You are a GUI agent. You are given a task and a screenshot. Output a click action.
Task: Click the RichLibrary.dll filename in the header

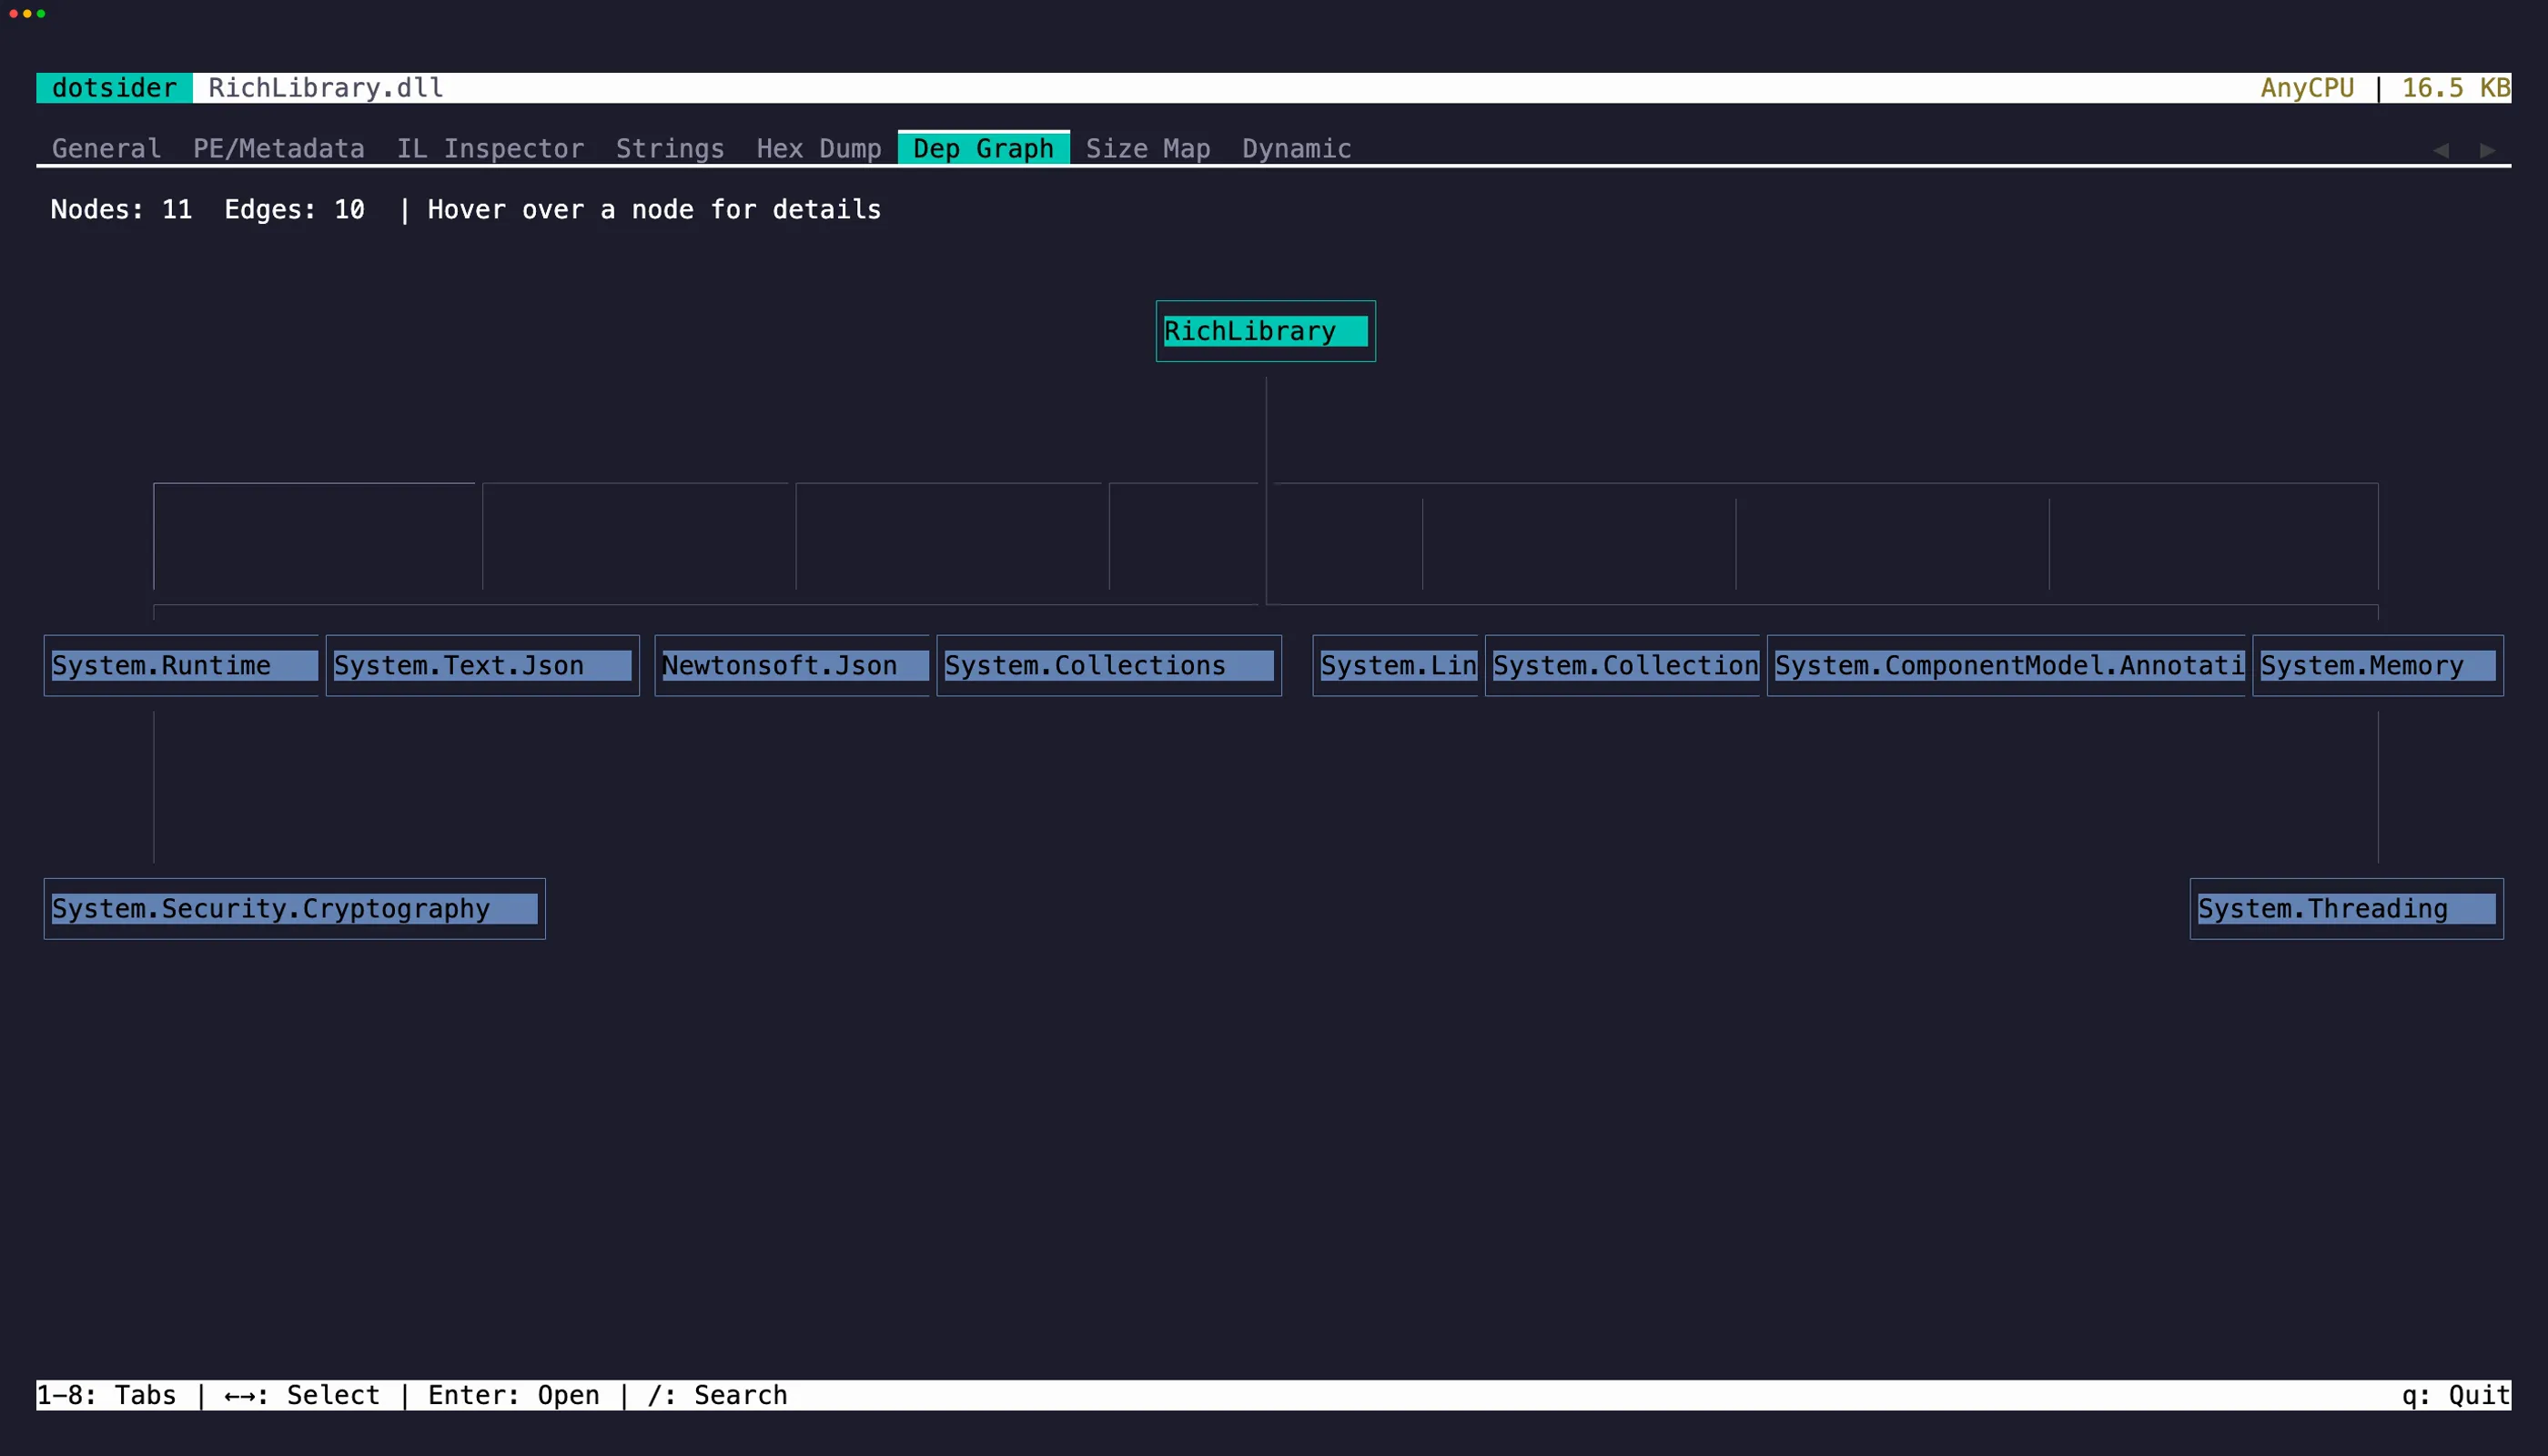tap(326, 88)
